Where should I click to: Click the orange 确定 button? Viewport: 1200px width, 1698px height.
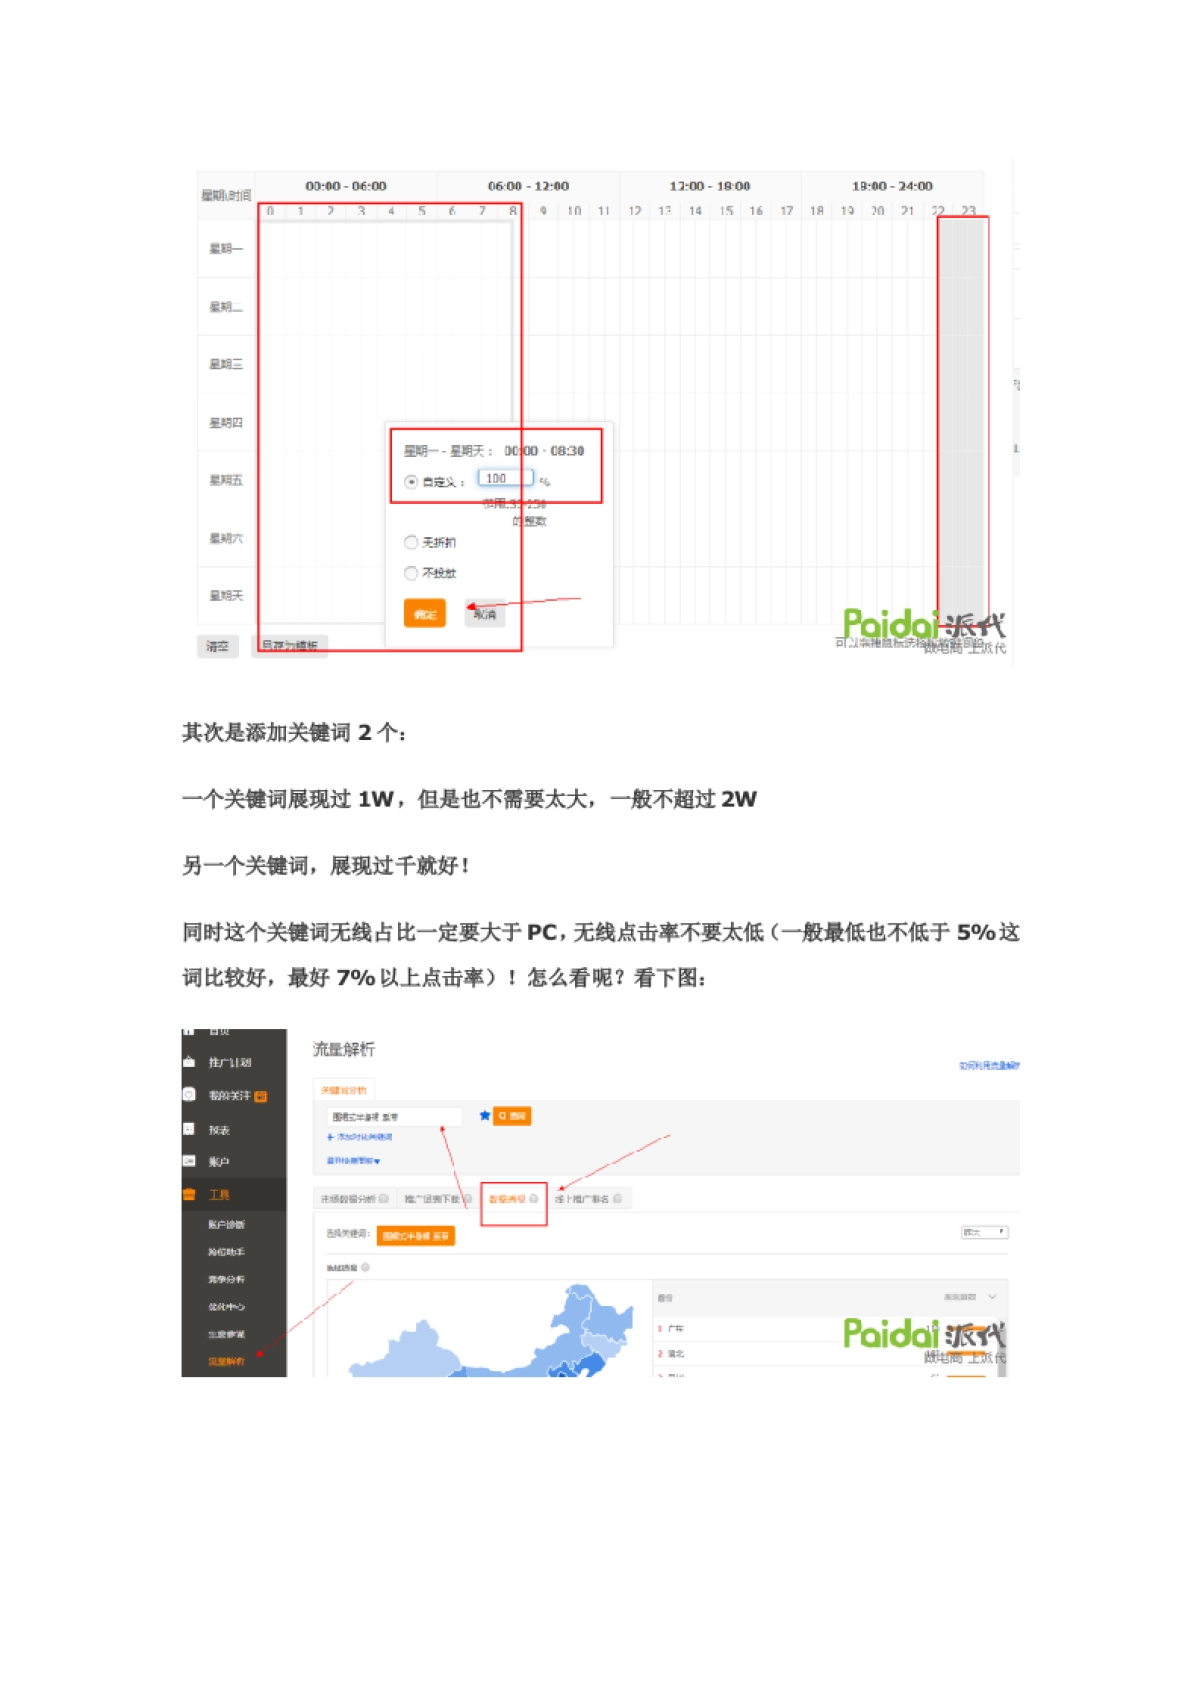click(x=425, y=614)
